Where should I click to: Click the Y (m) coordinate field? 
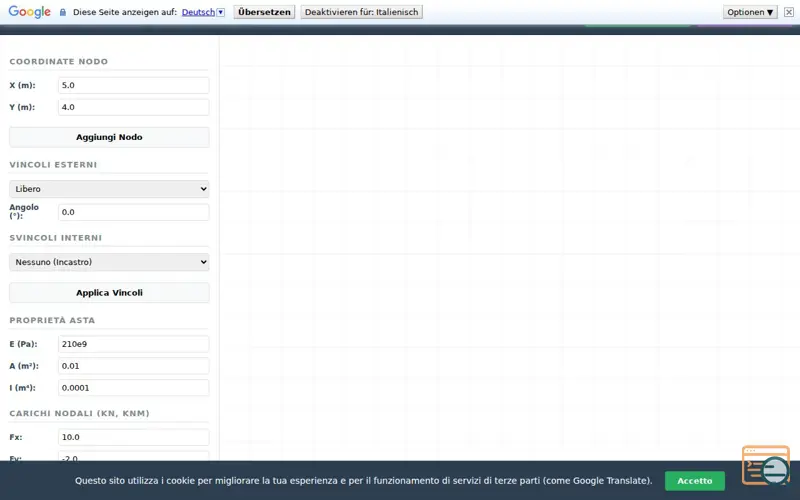pos(134,107)
